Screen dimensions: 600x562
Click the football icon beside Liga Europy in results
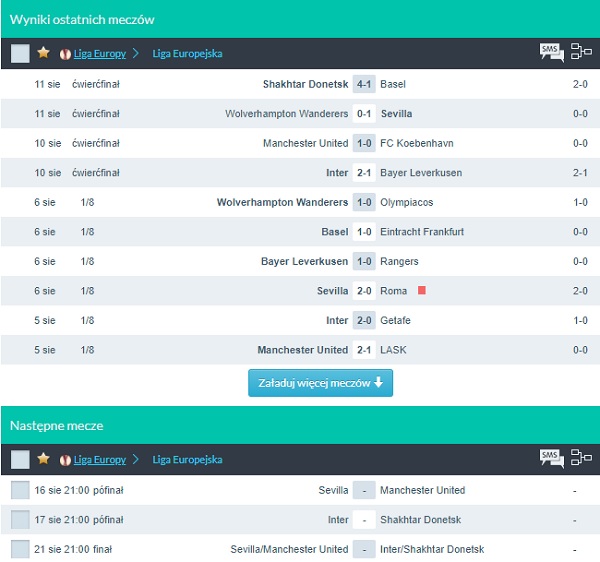click(x=65, y=54)
